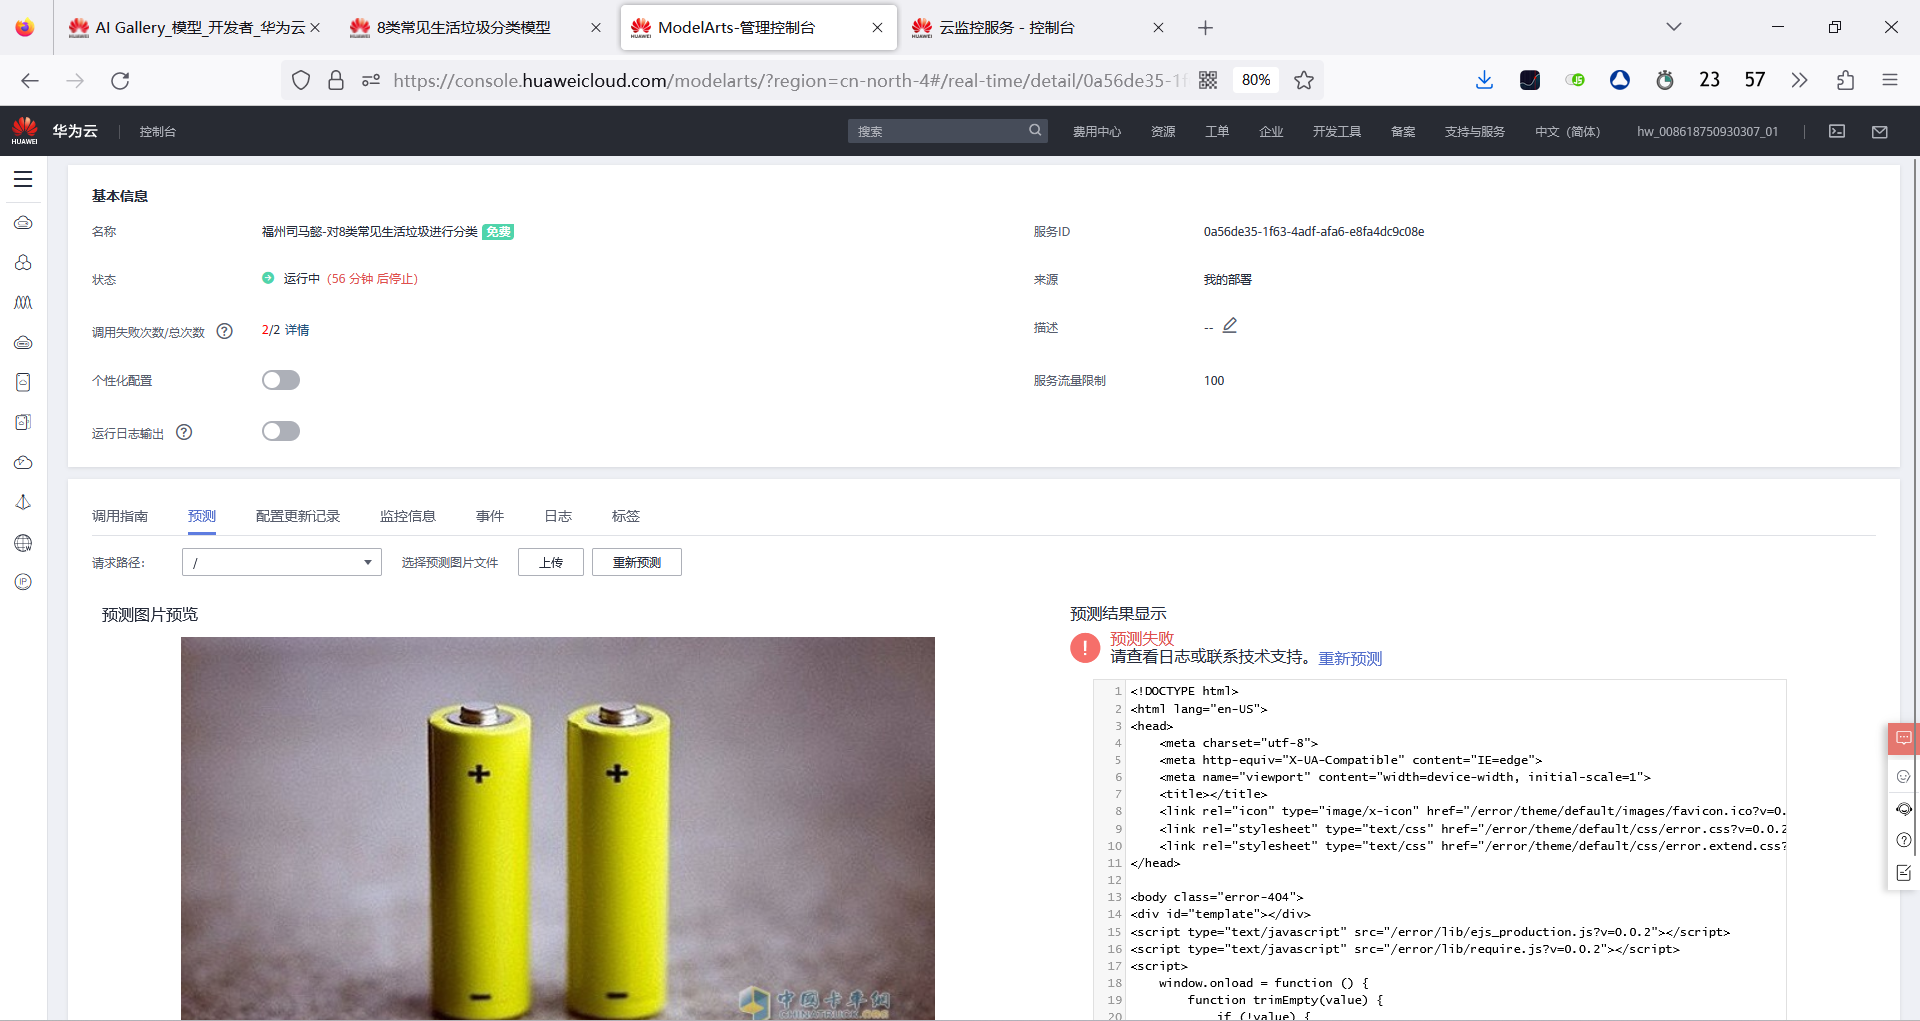Open the 资源 header menu

[1163, 132]
